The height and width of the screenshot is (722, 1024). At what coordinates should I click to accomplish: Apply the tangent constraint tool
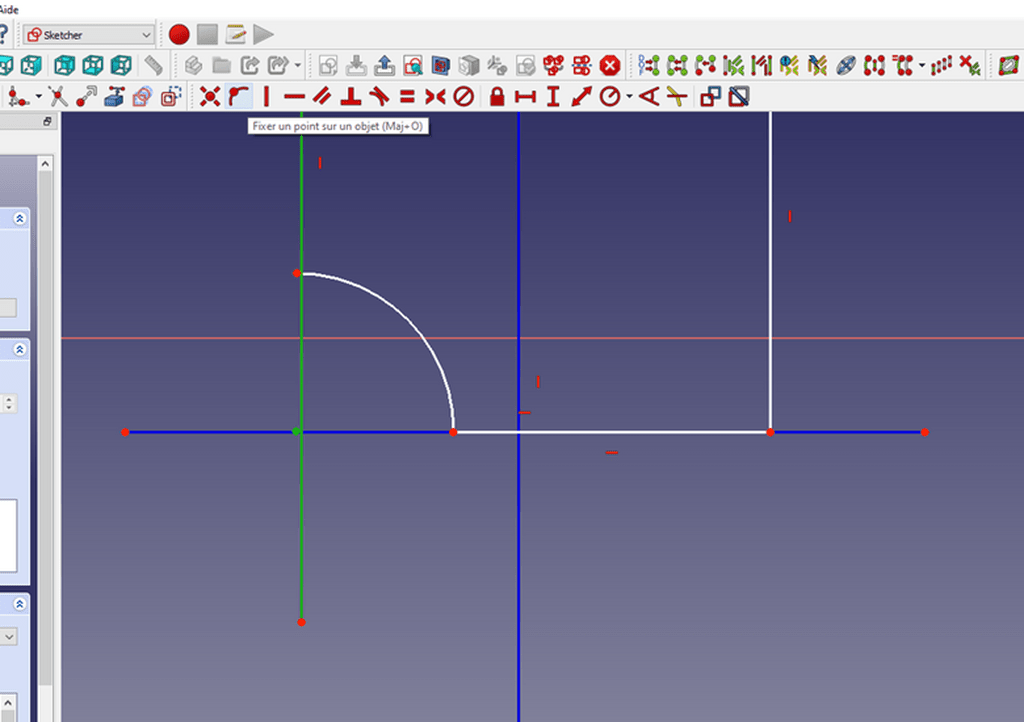click(x=378, y=96)
